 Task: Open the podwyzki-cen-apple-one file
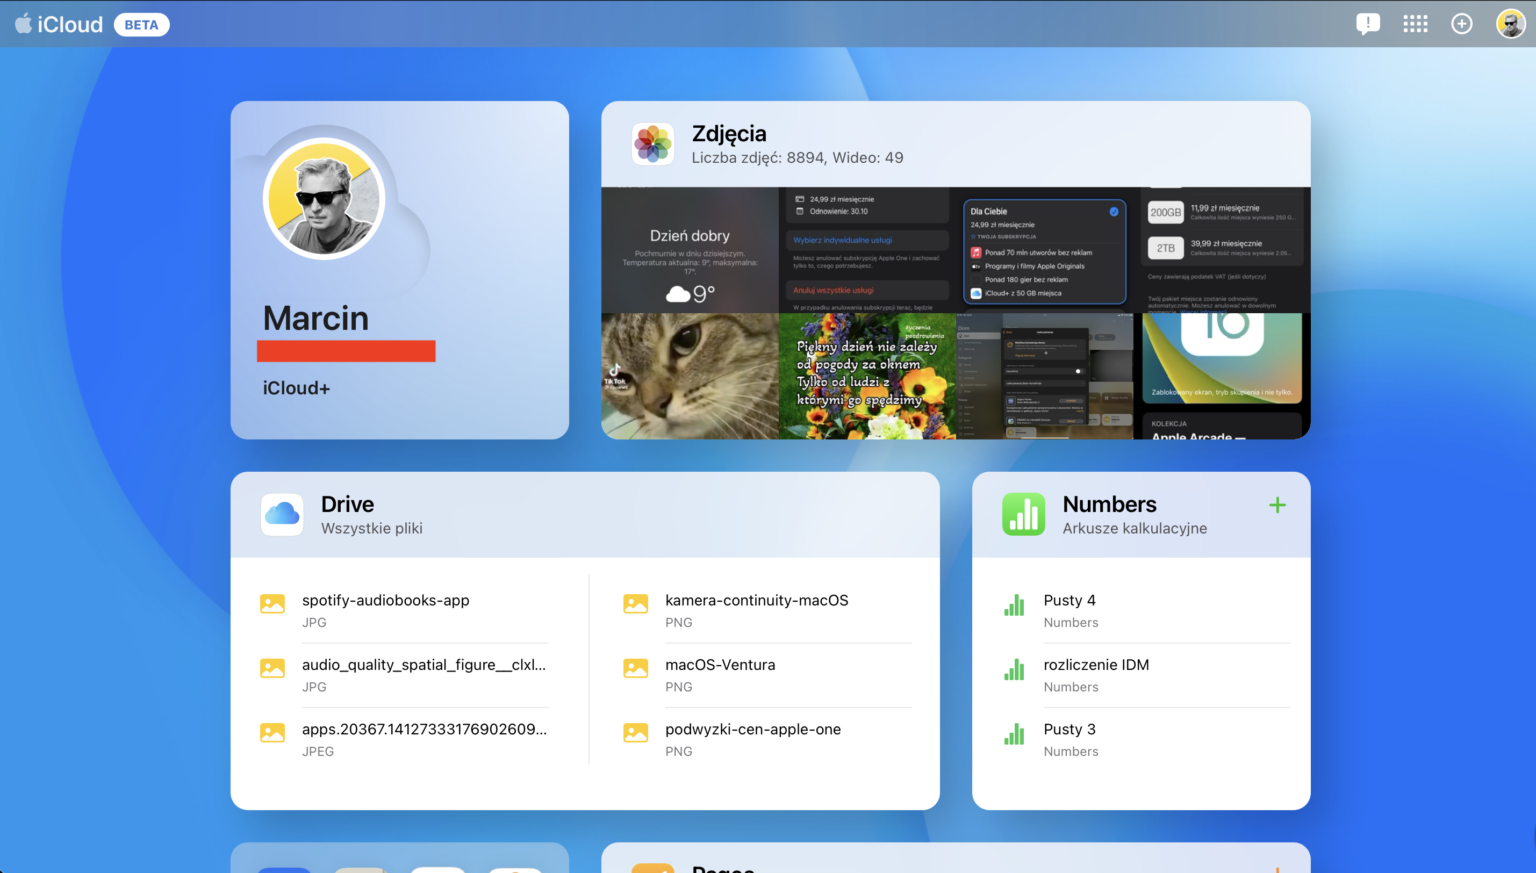[752, 729]
